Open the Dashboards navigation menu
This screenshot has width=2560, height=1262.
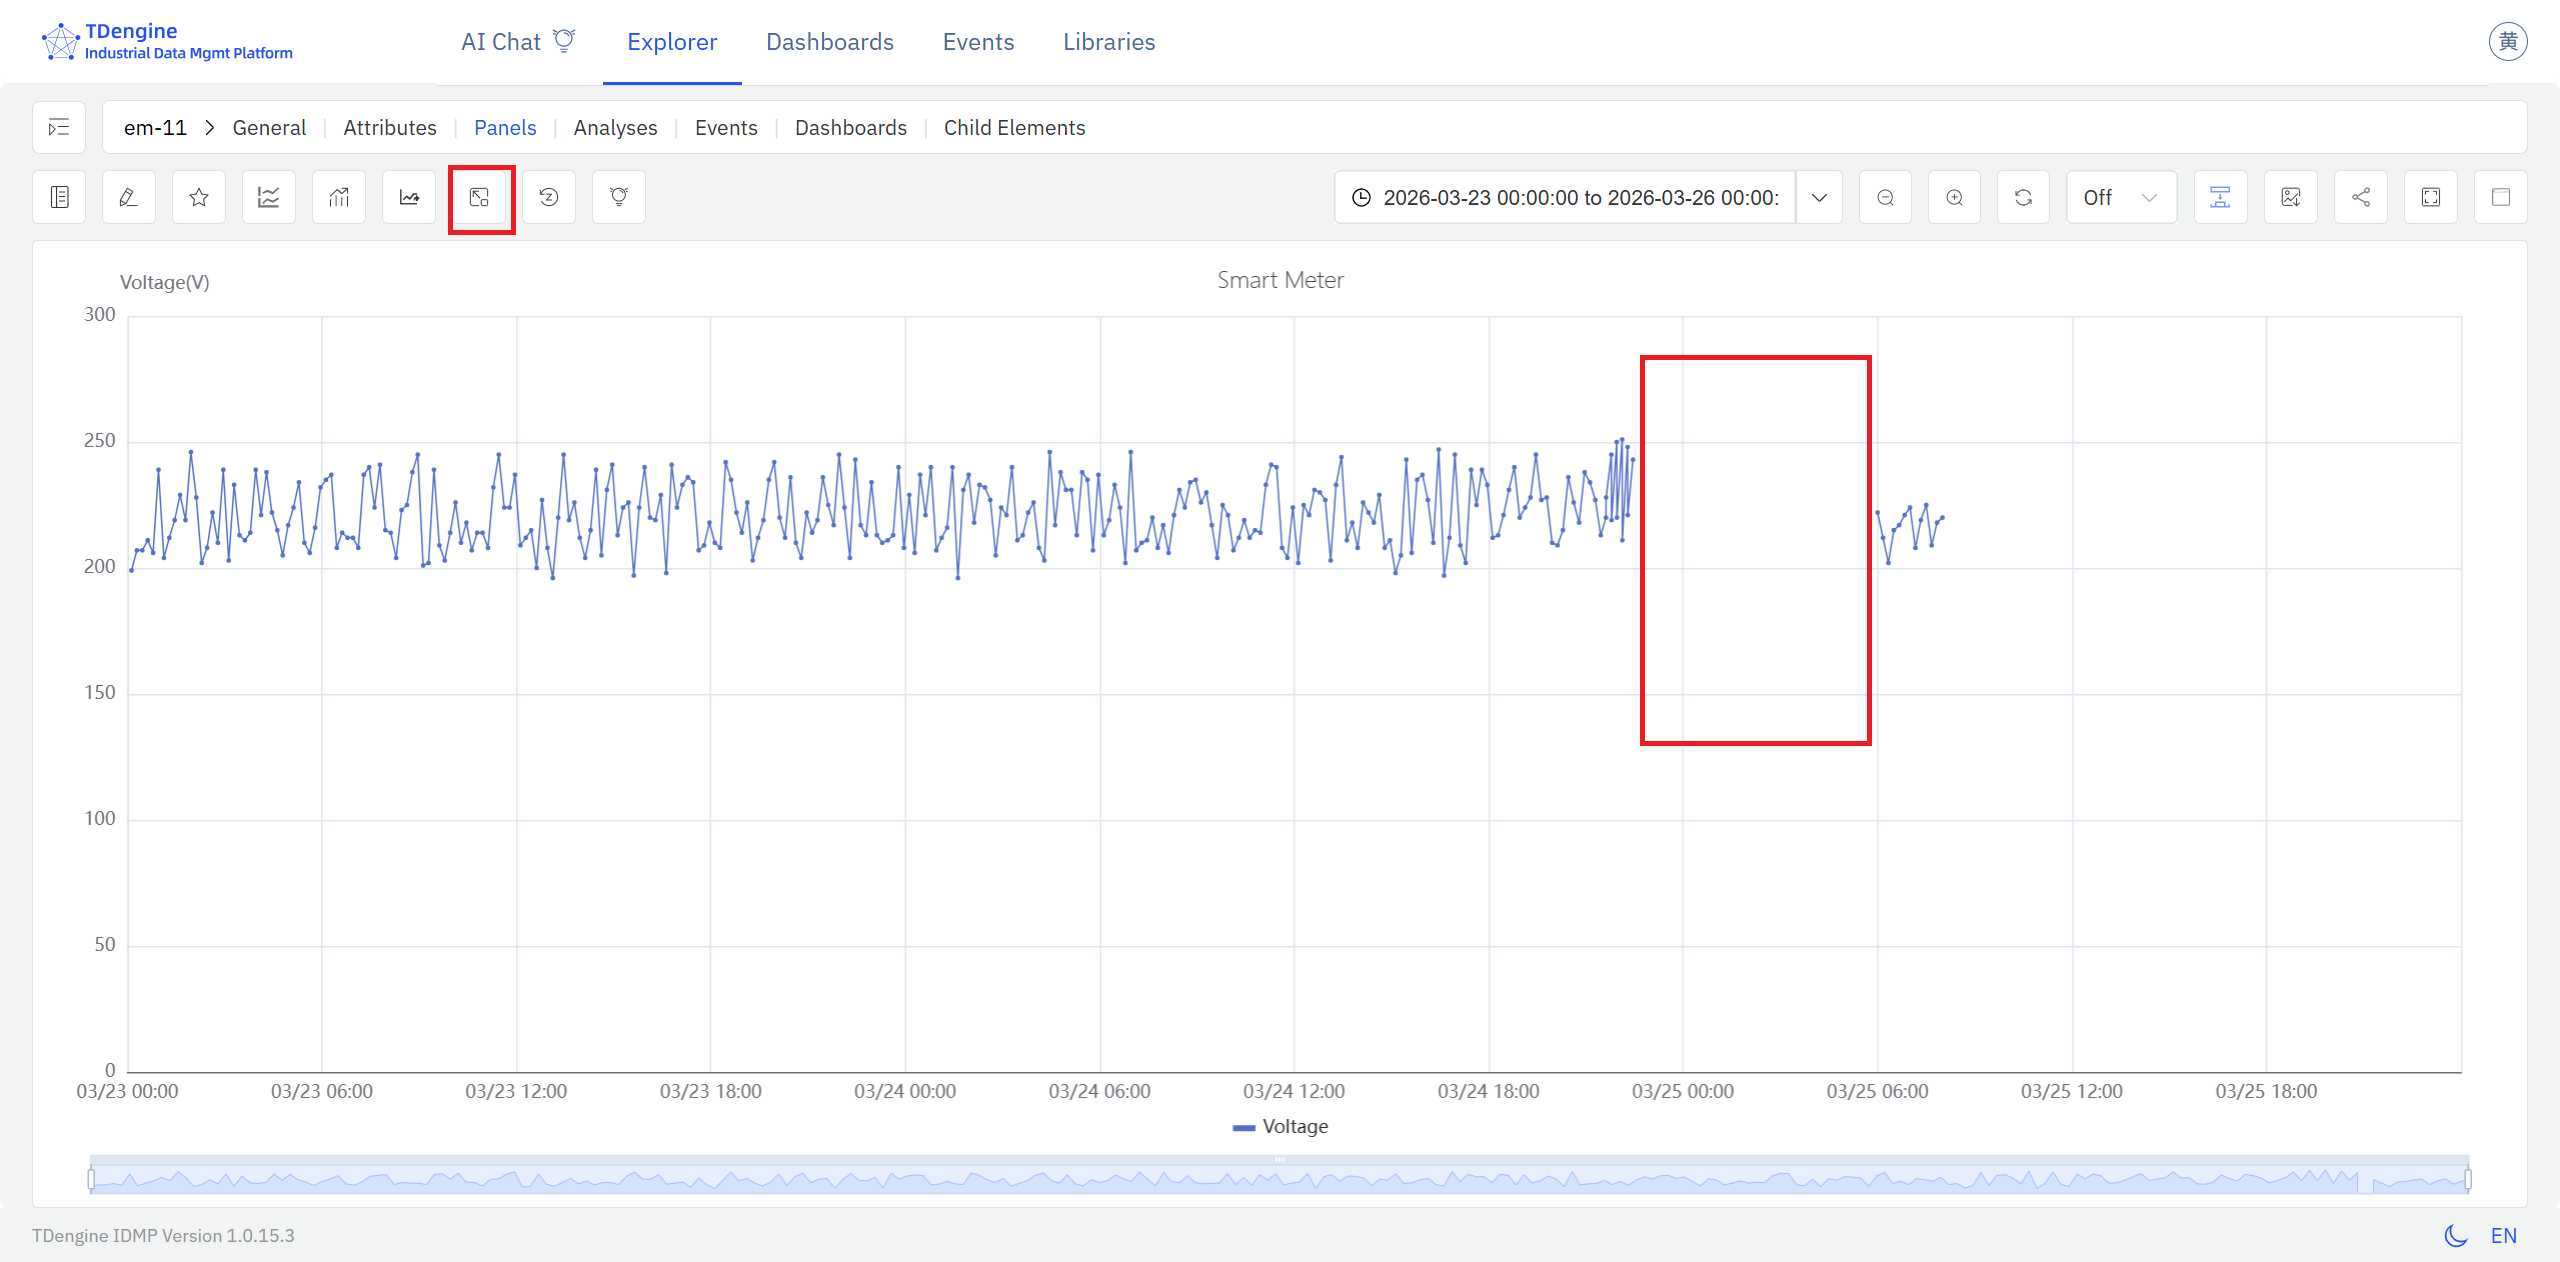(x=830, y=41)
